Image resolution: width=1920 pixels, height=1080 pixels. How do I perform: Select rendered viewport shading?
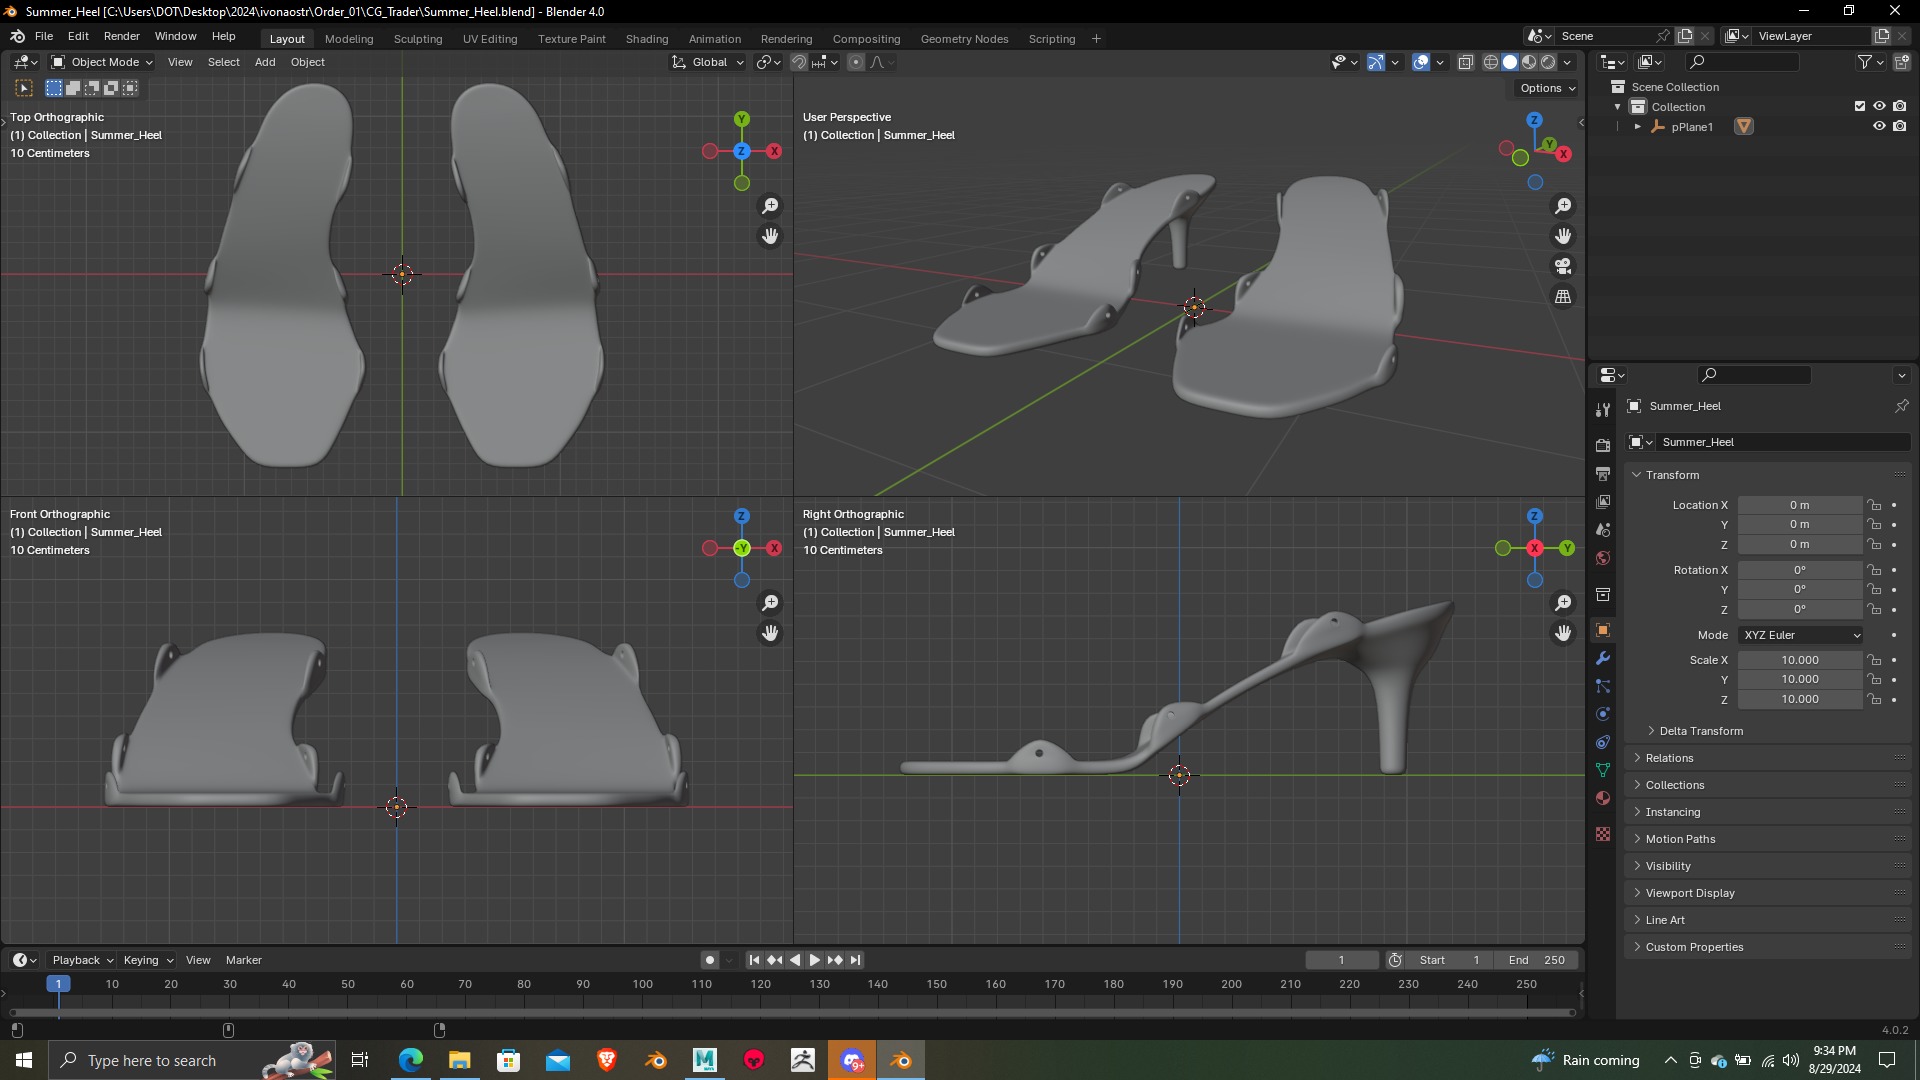1548,62
